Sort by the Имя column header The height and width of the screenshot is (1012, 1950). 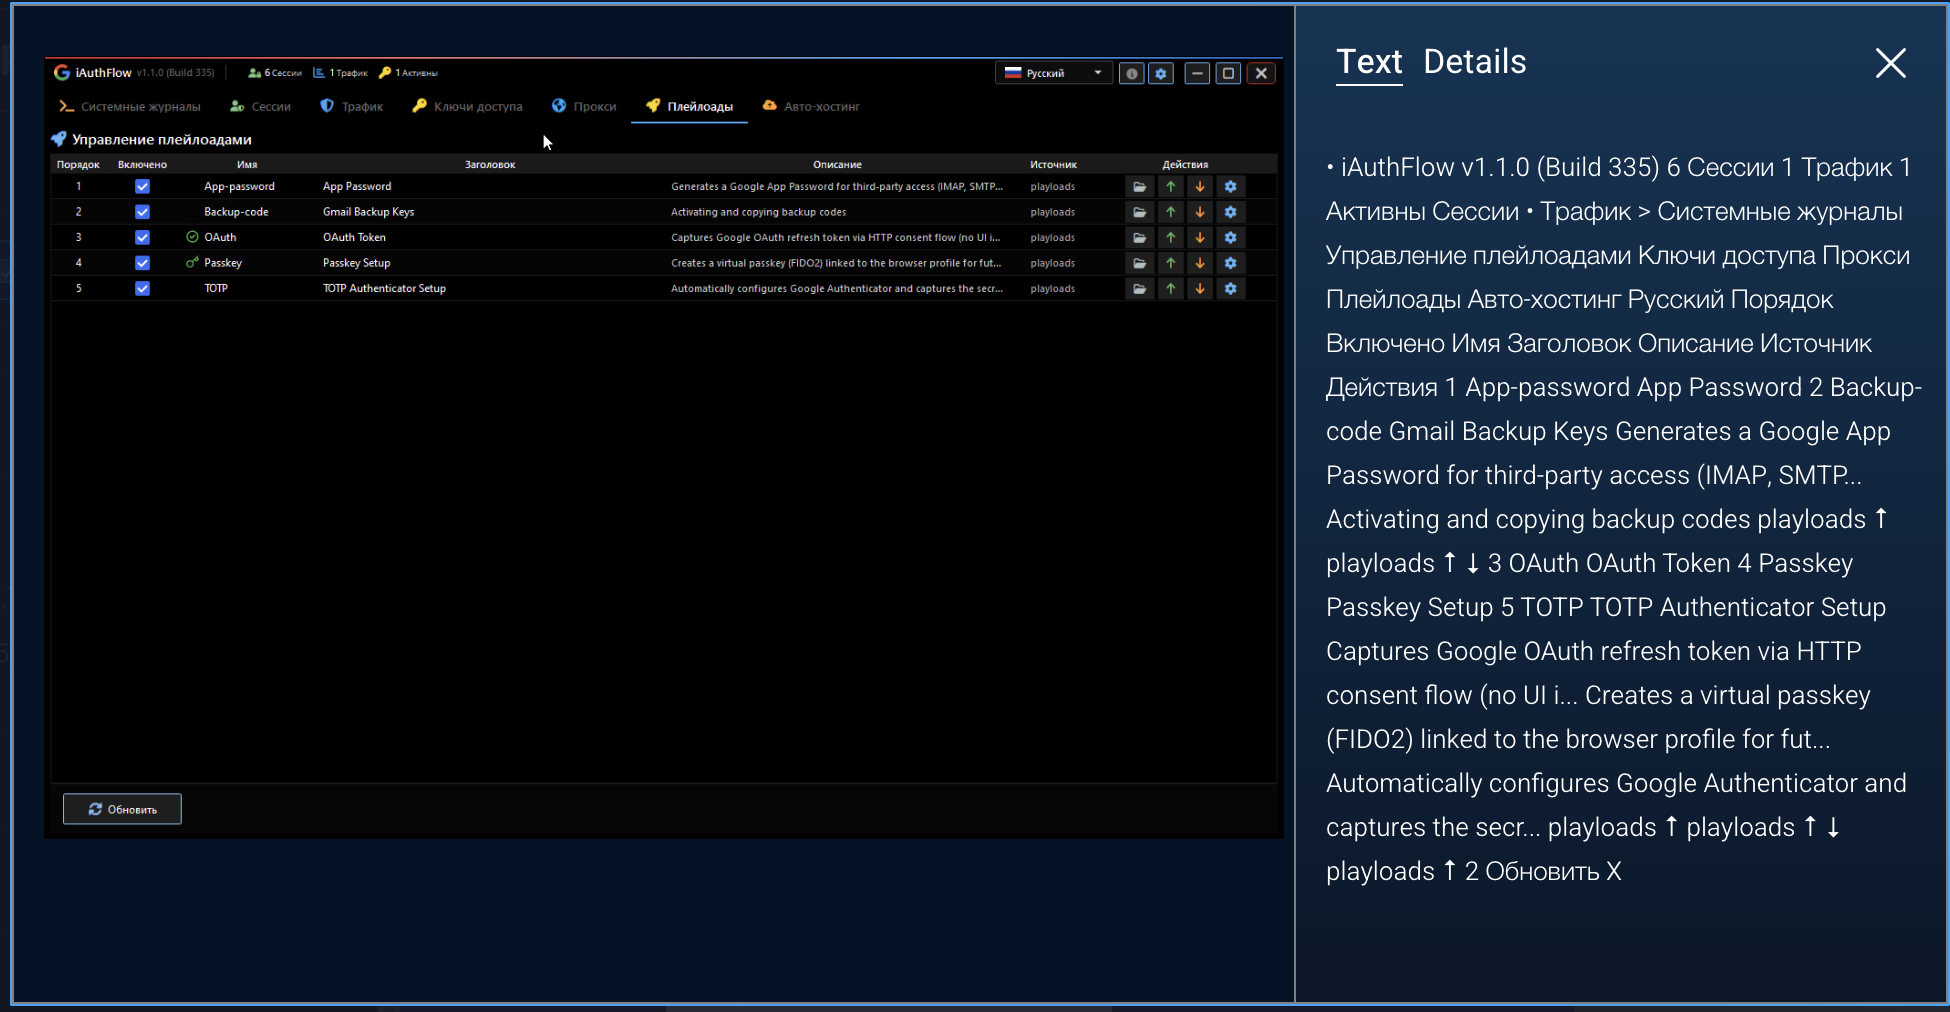(x=247, y=165)
